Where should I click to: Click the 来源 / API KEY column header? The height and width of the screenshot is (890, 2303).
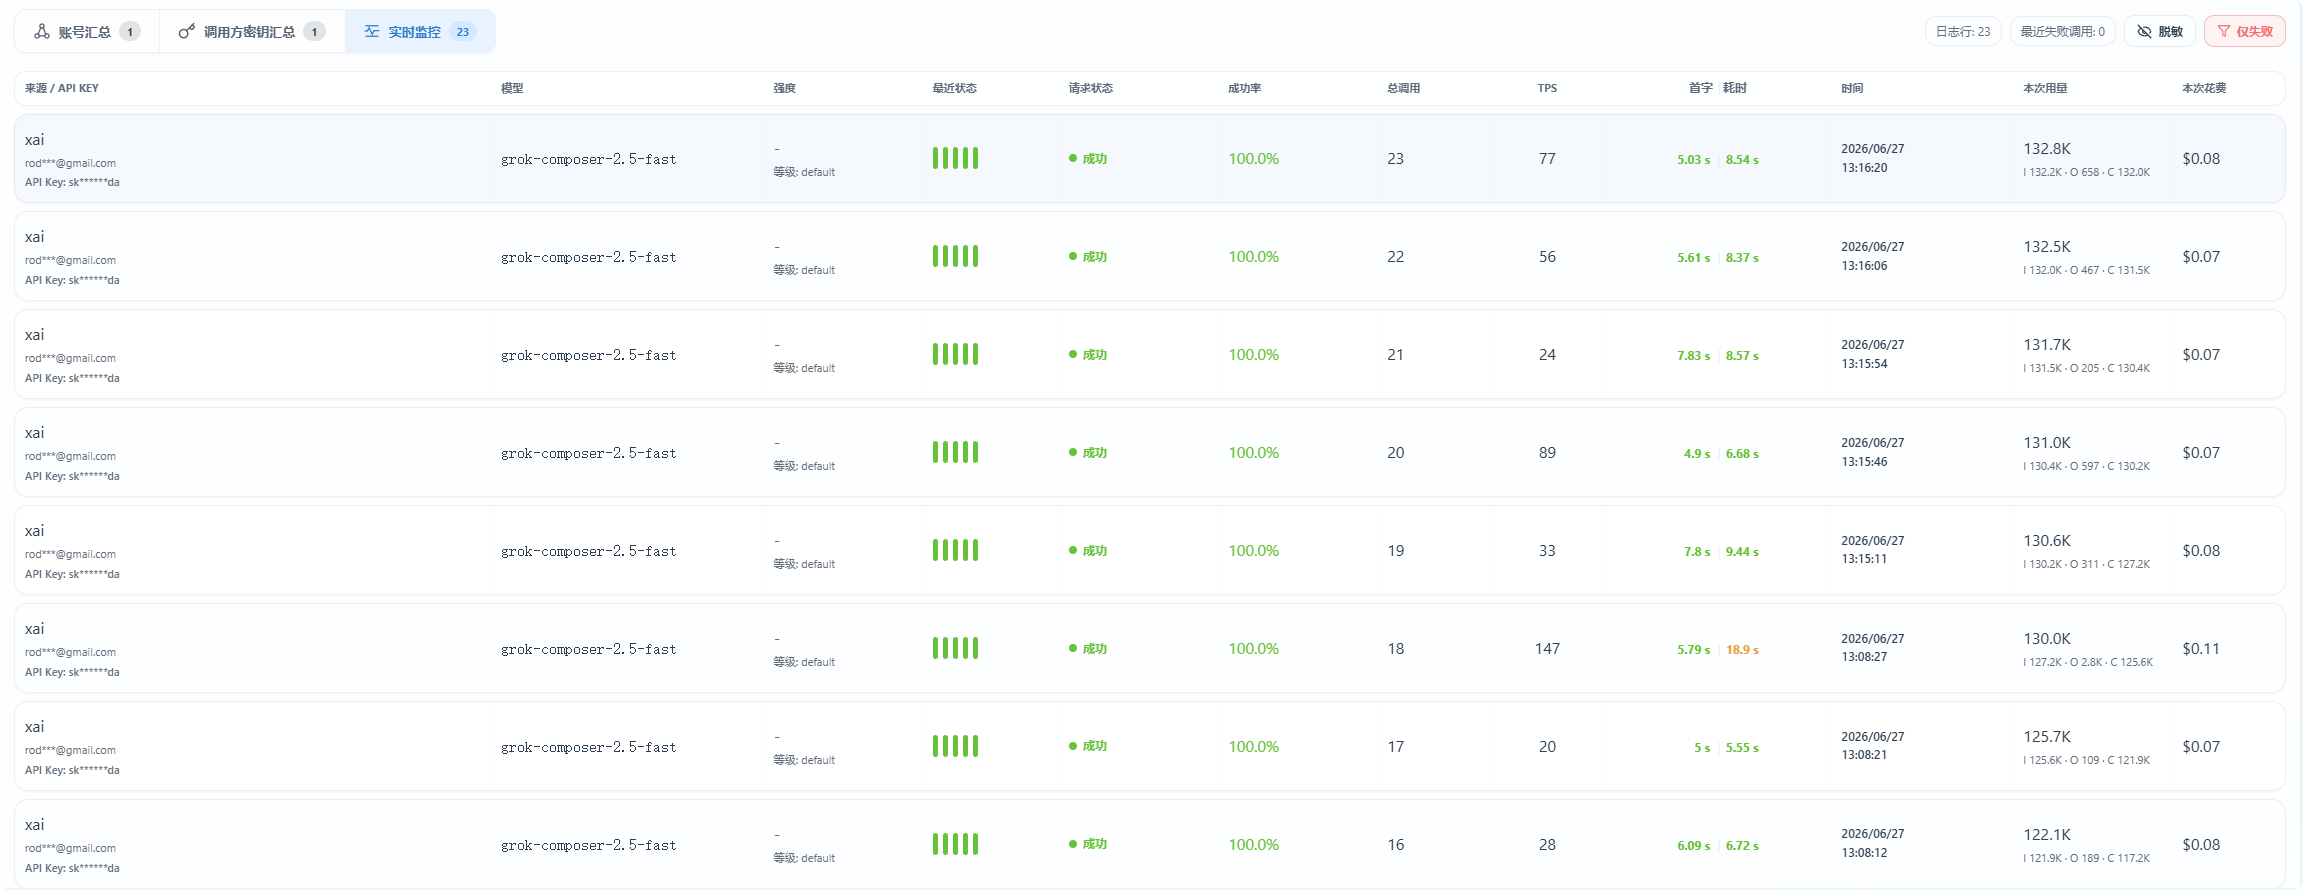click(62, 88)
